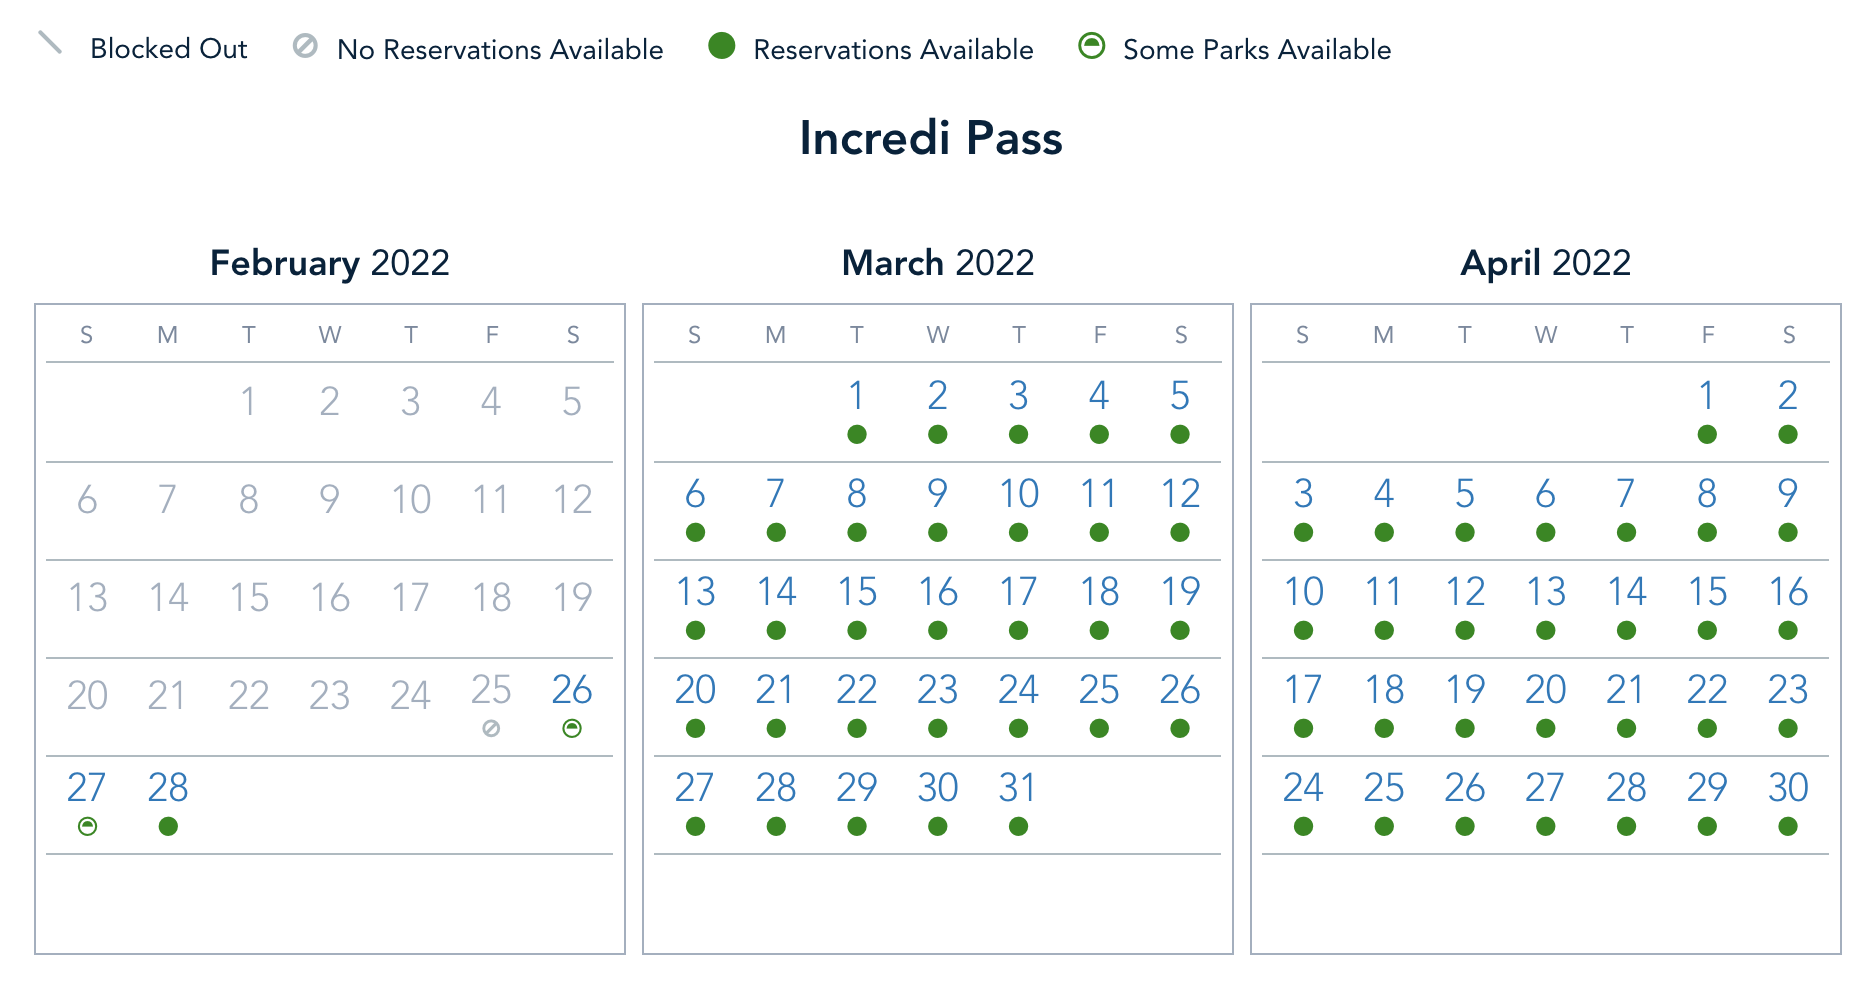Select April 1 date
The width and height of the screenshot is (1868, 985).
coord(1707,396)
